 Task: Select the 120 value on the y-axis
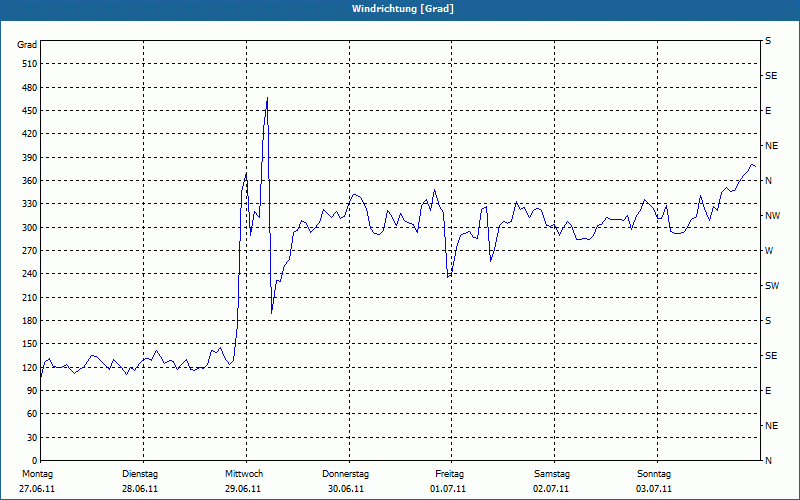(x=30, y=367)
